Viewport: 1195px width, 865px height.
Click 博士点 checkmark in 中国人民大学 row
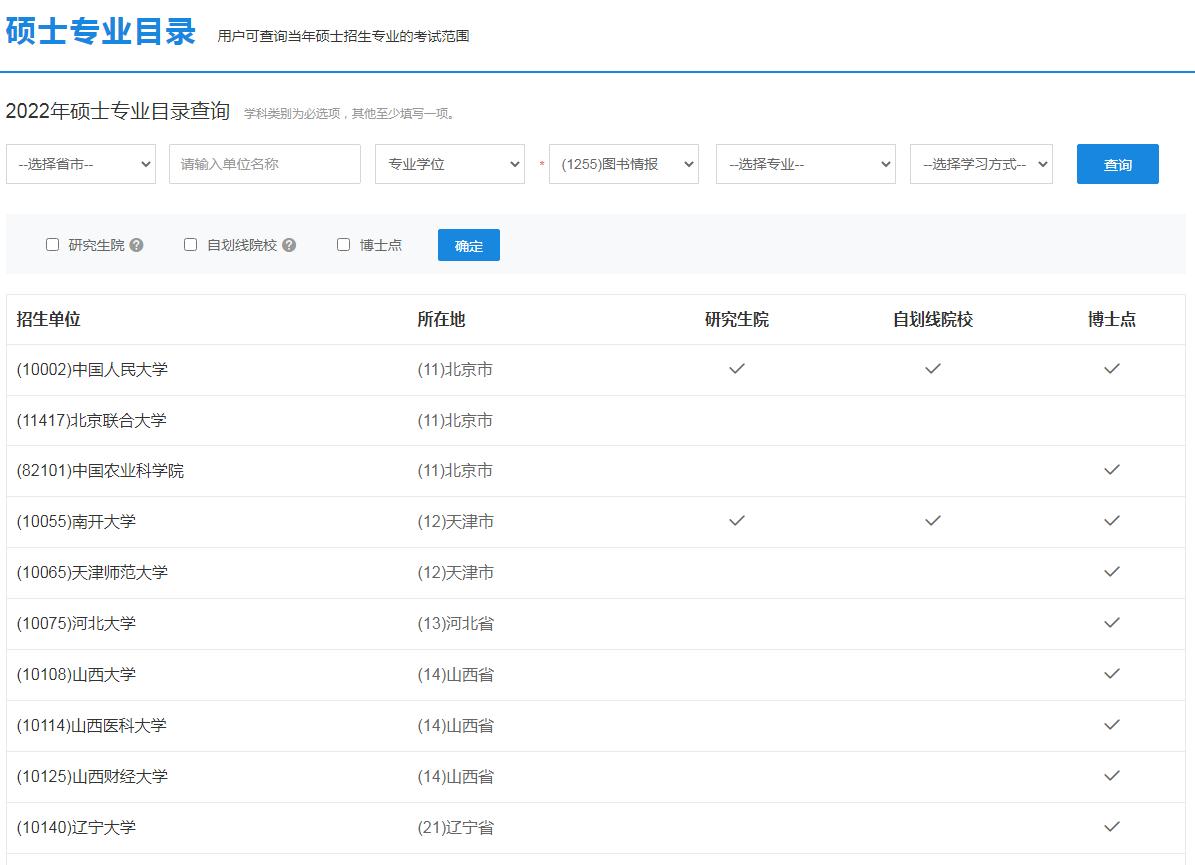point(1112,369)
